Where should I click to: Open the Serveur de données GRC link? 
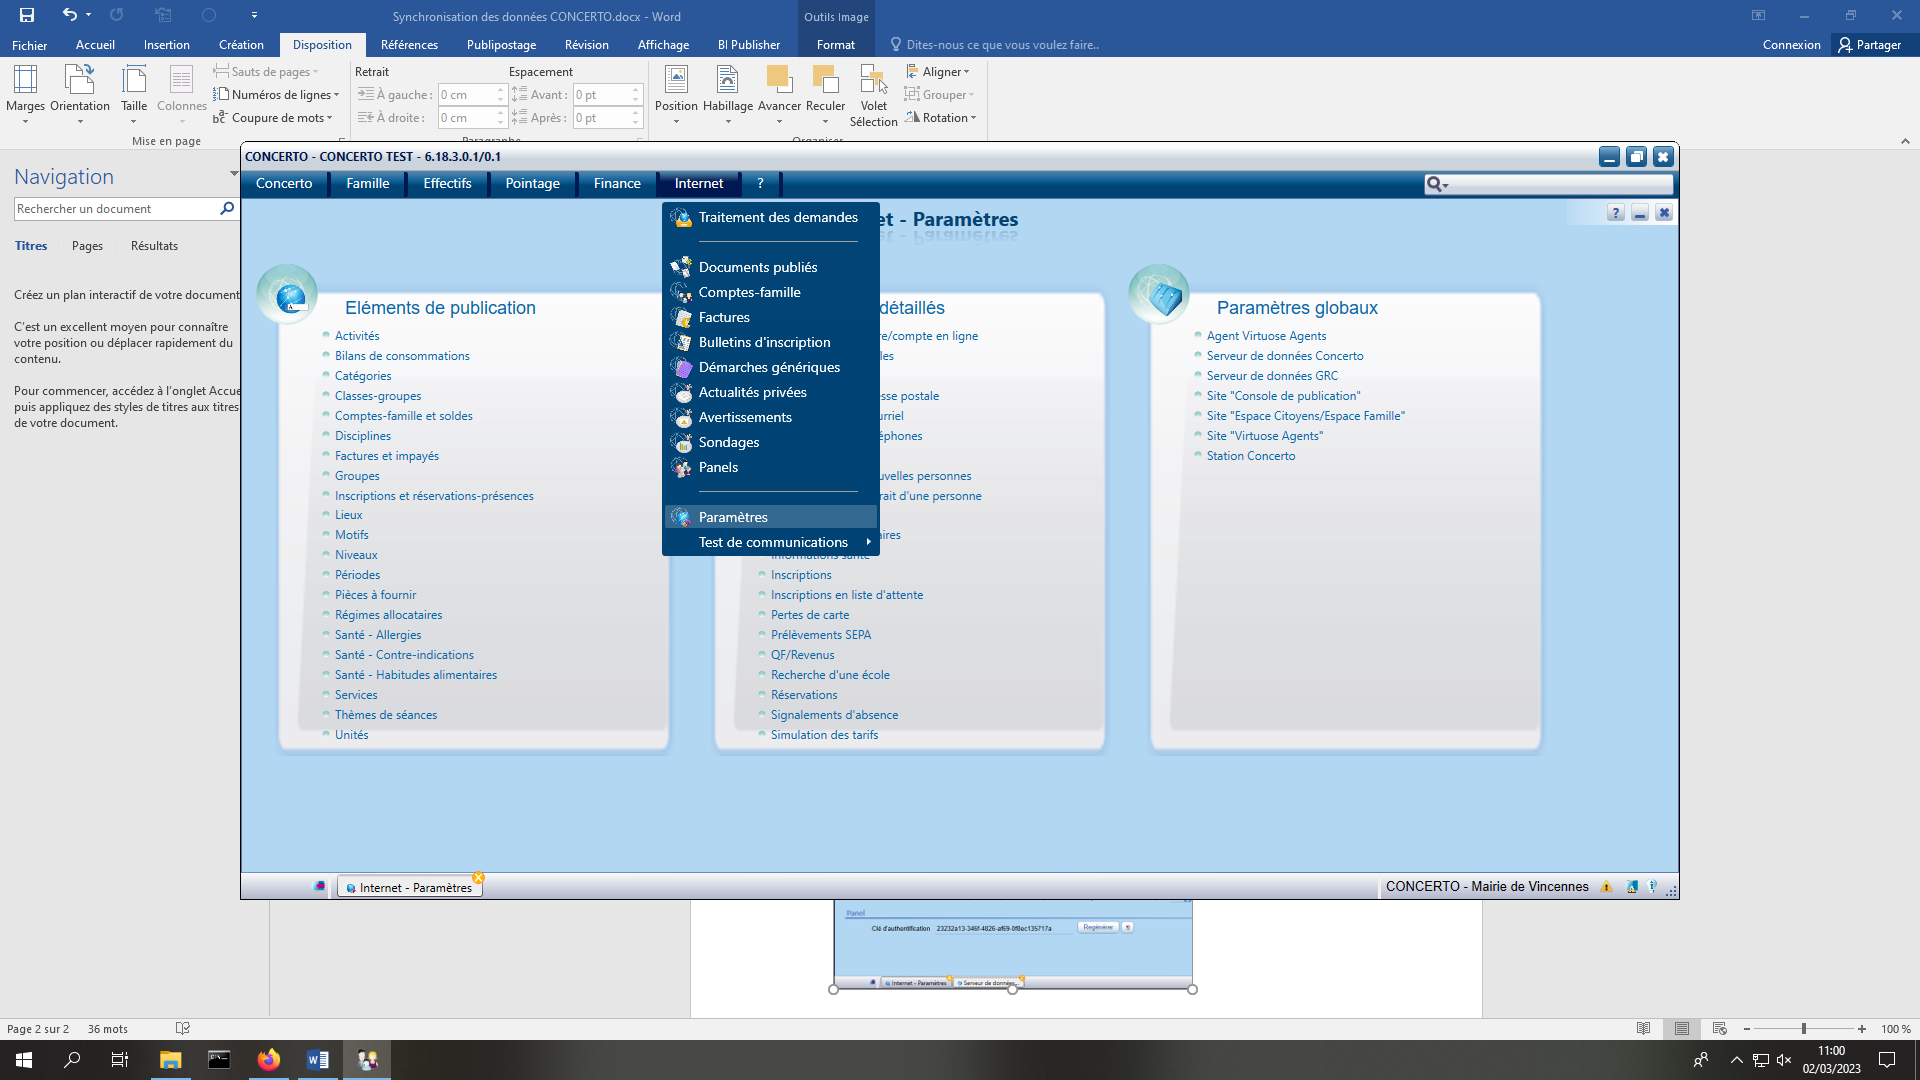coord(1272,376)
